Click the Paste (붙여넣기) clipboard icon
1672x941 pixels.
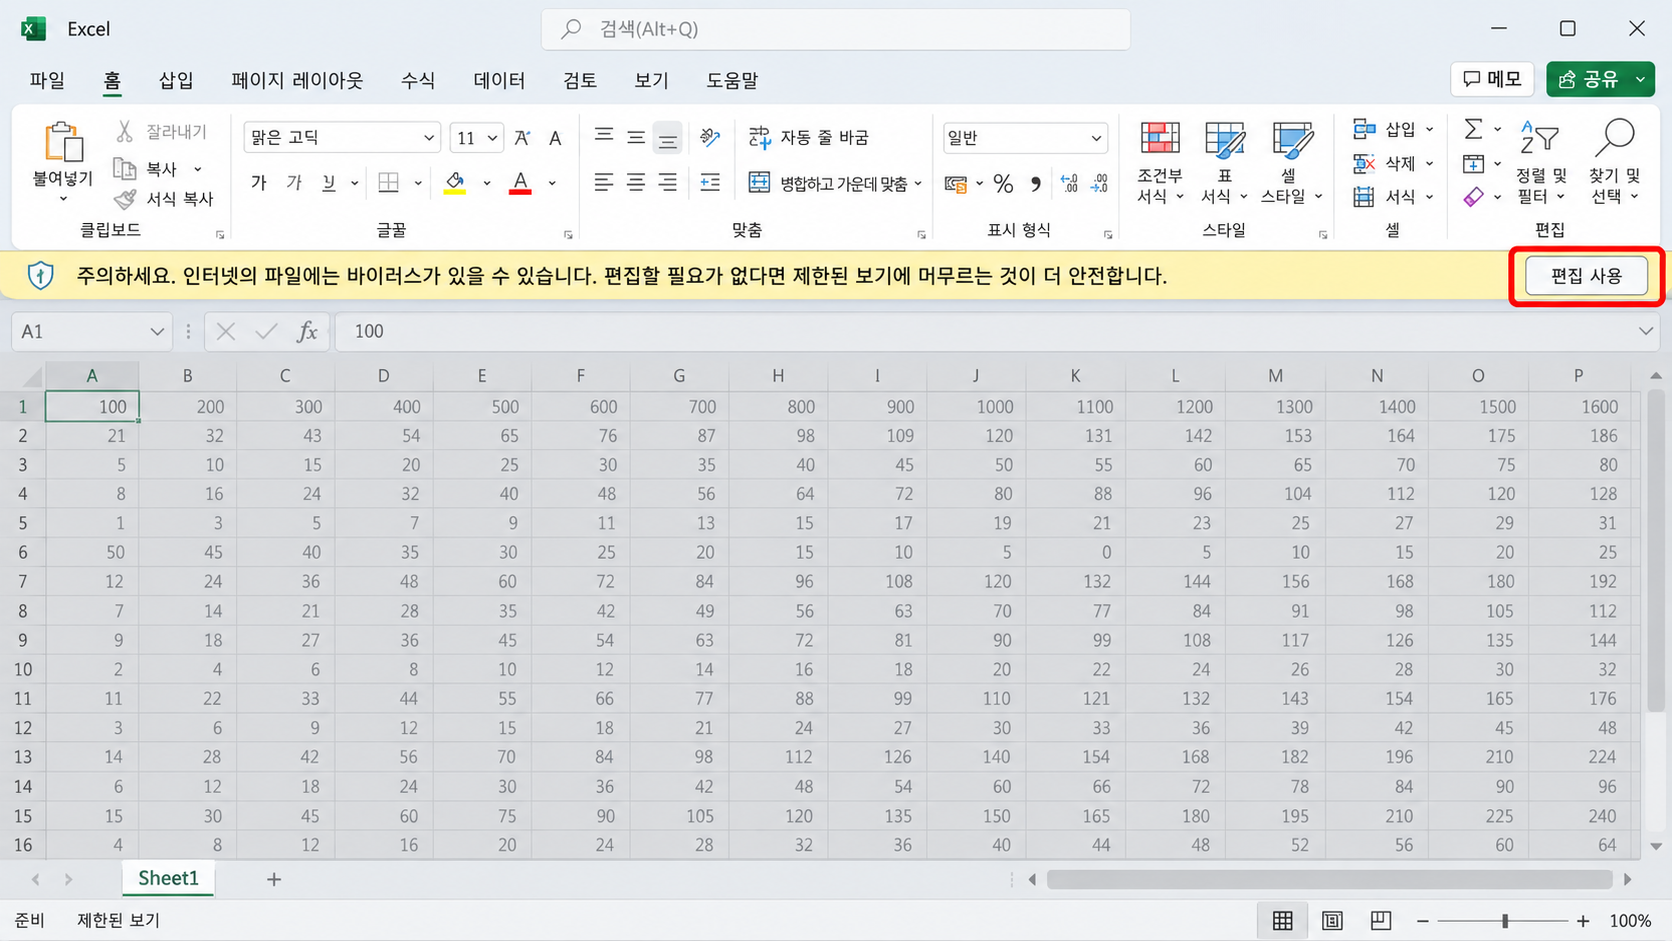pos(63,142)
